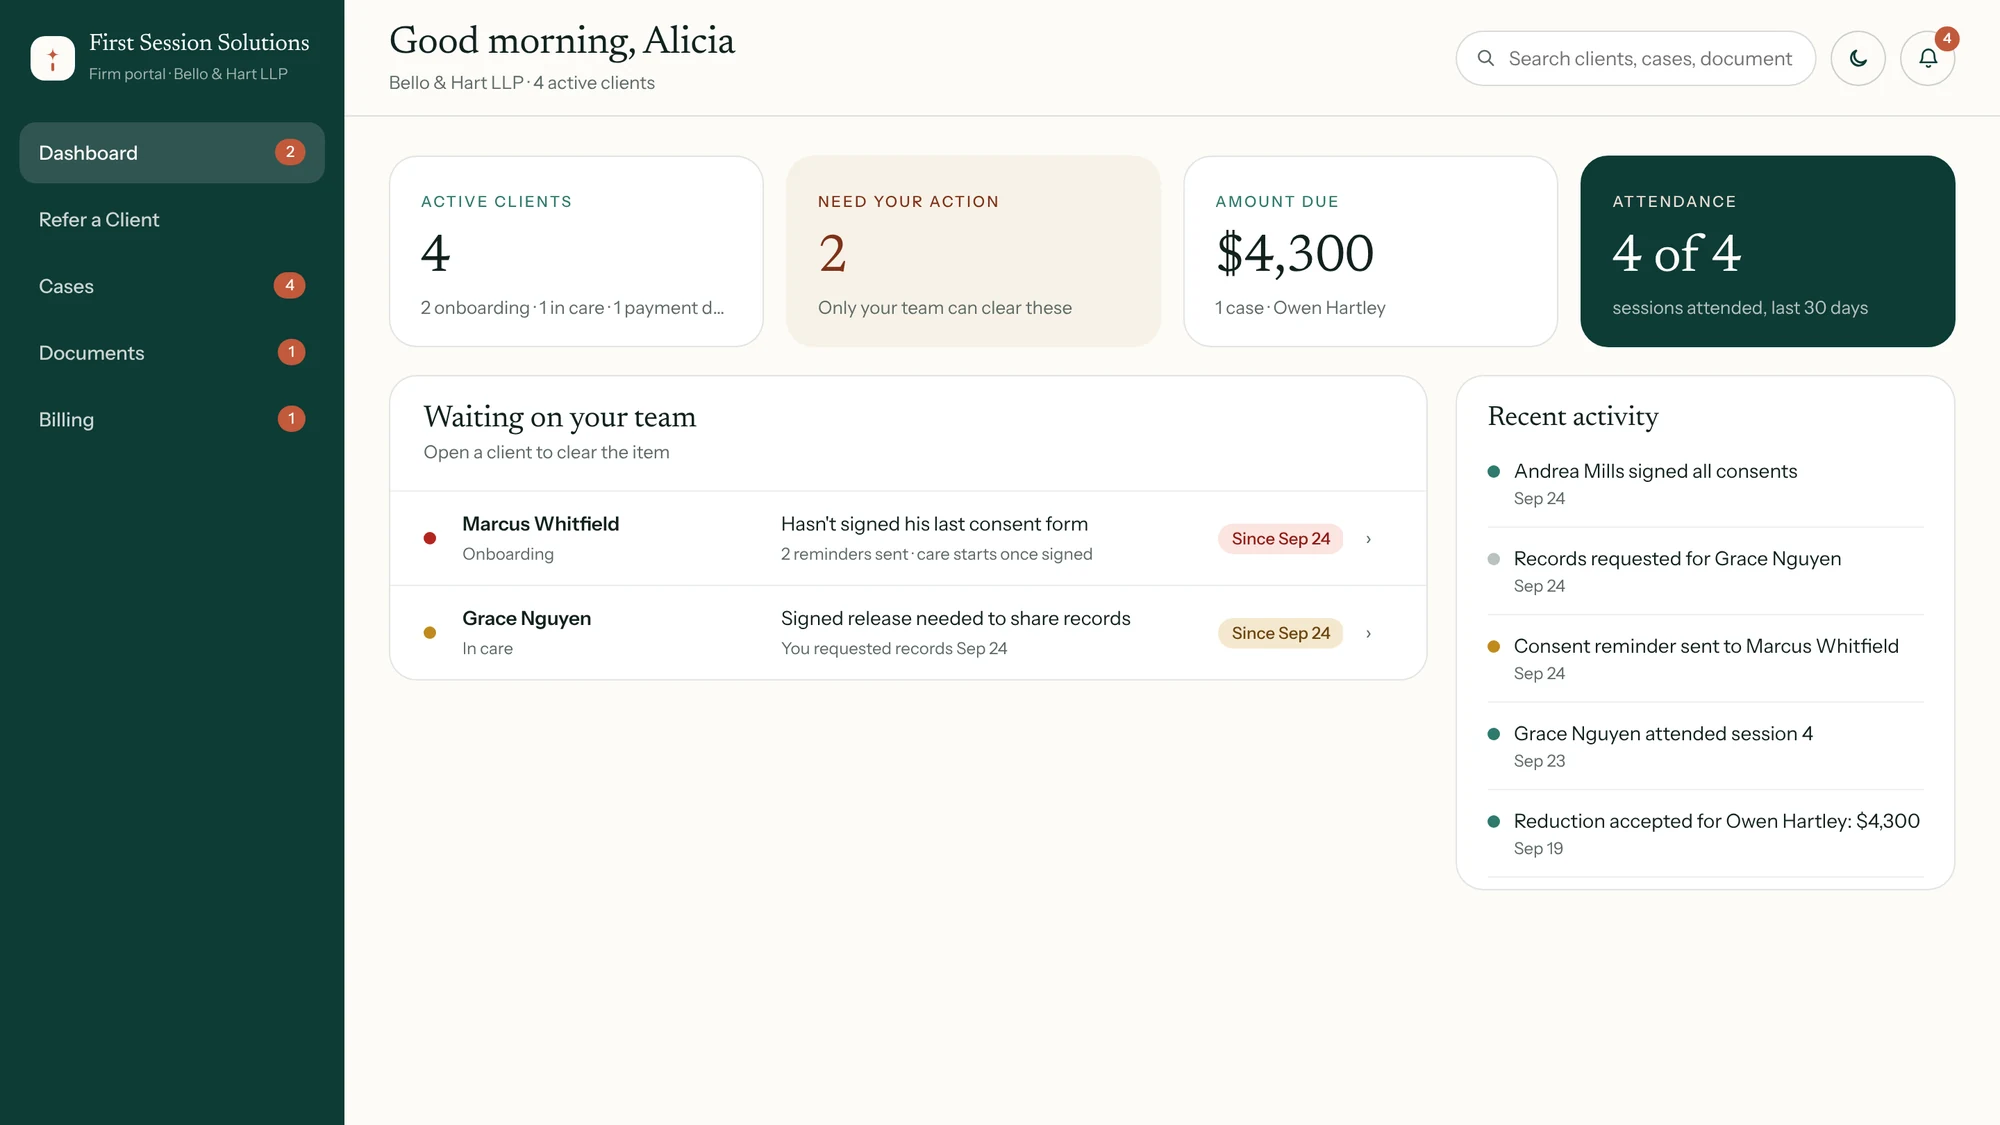Go to Billing in the sidebar
Viewport: 2000px width, 1125px height.
pos(172,420)
